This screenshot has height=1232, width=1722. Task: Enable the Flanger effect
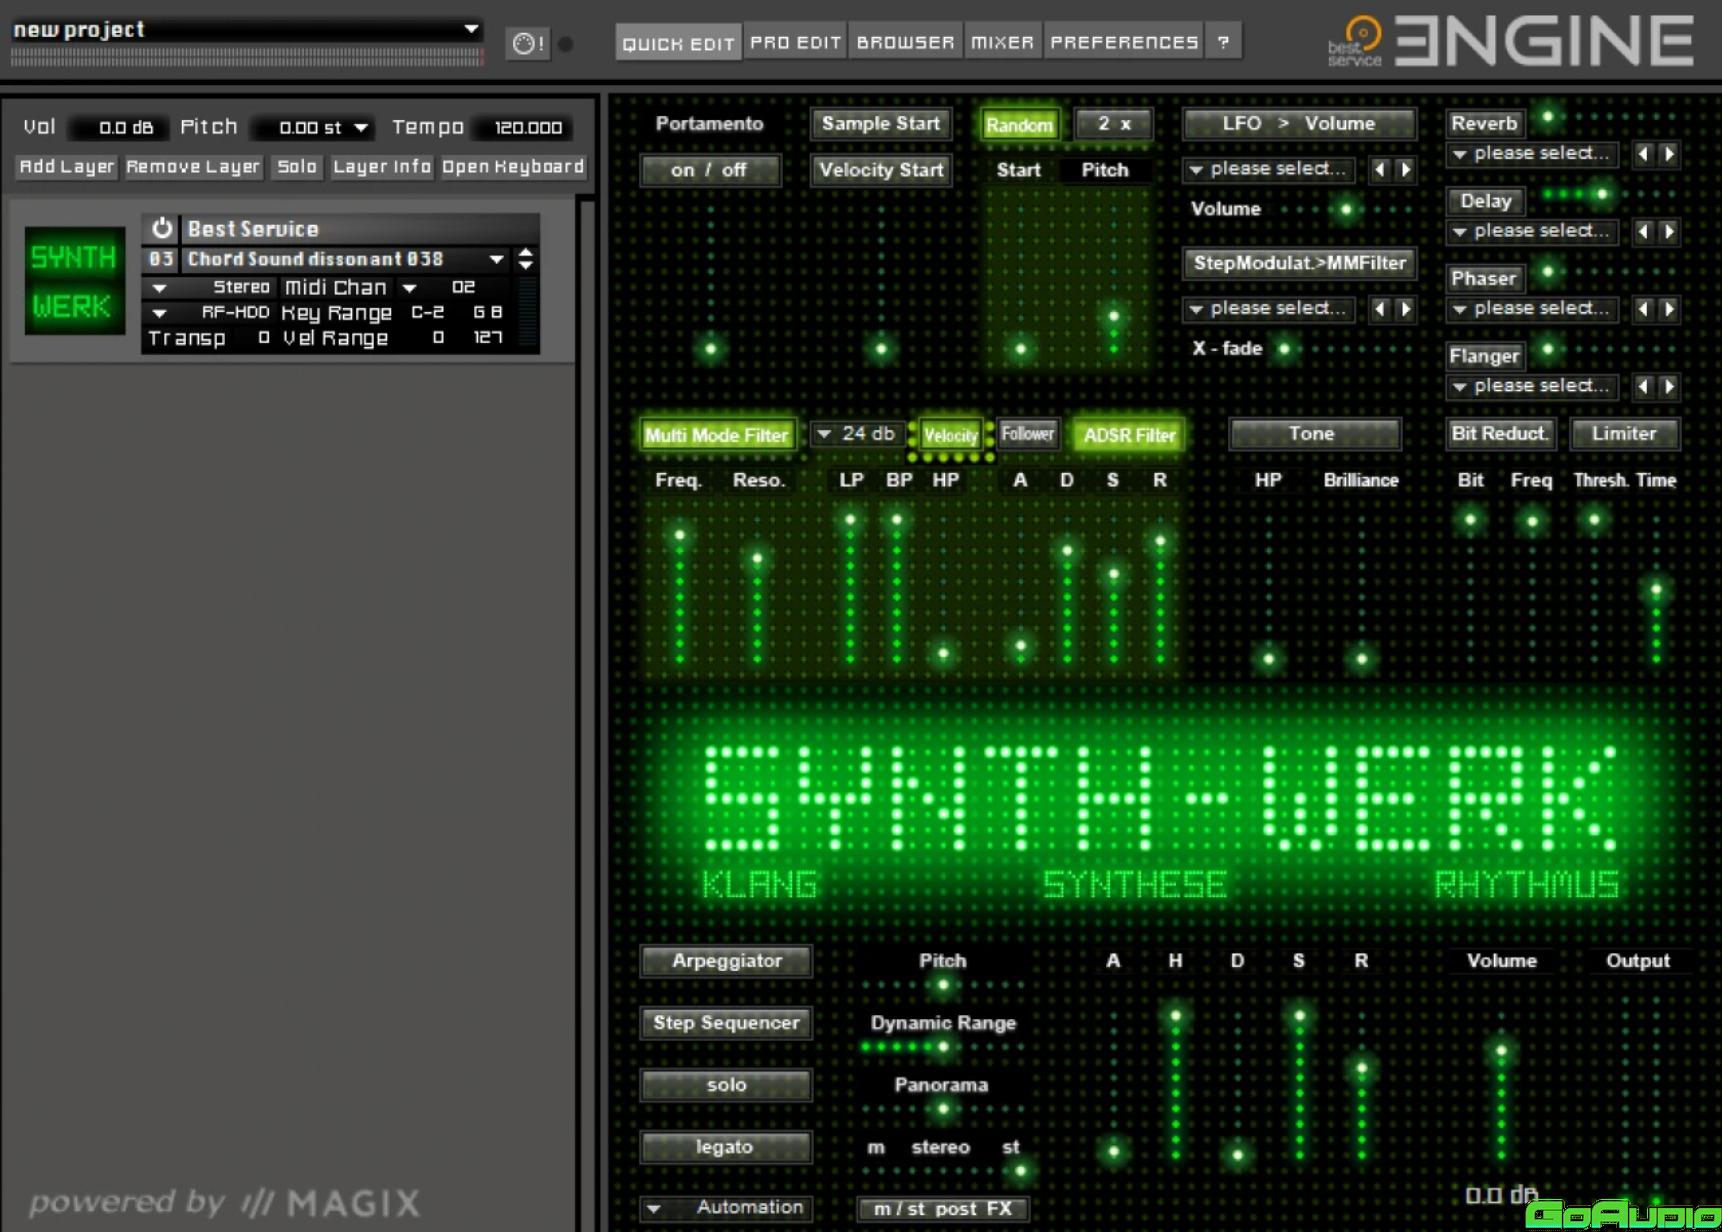(x=1484, y=356)
